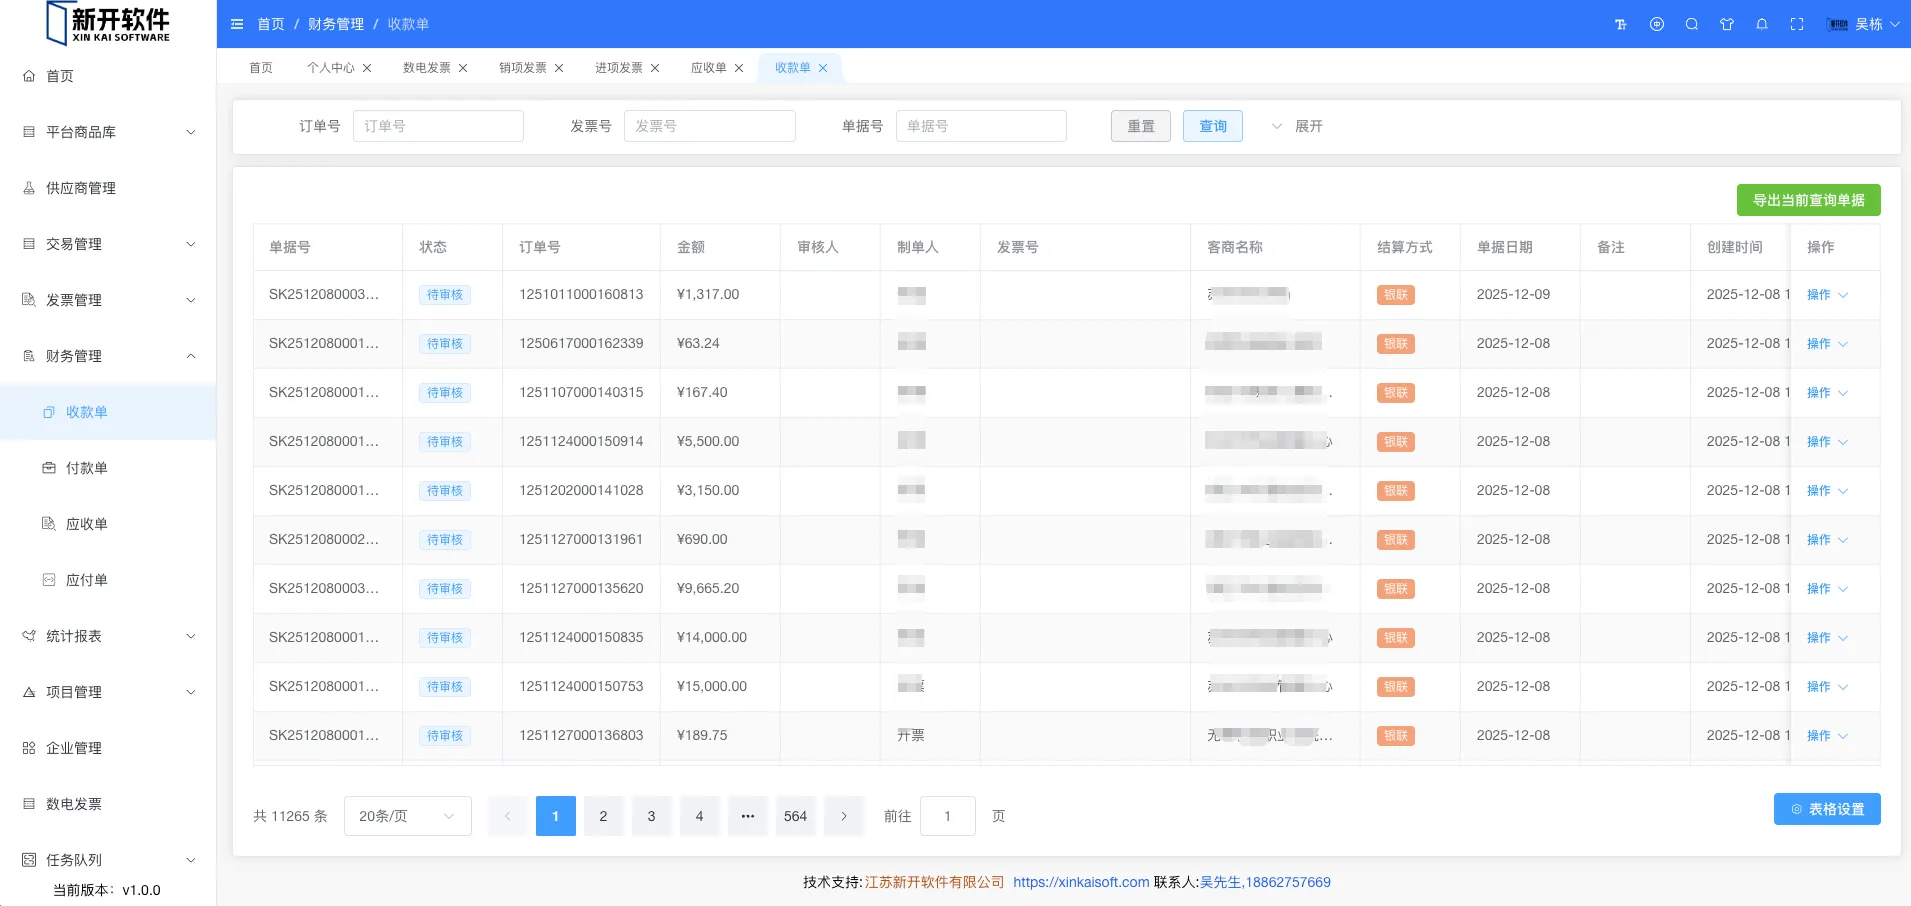Open the 20条/页 page size dropdown
This screenshot has width=1911, height=906.
(x=407, y=816)
